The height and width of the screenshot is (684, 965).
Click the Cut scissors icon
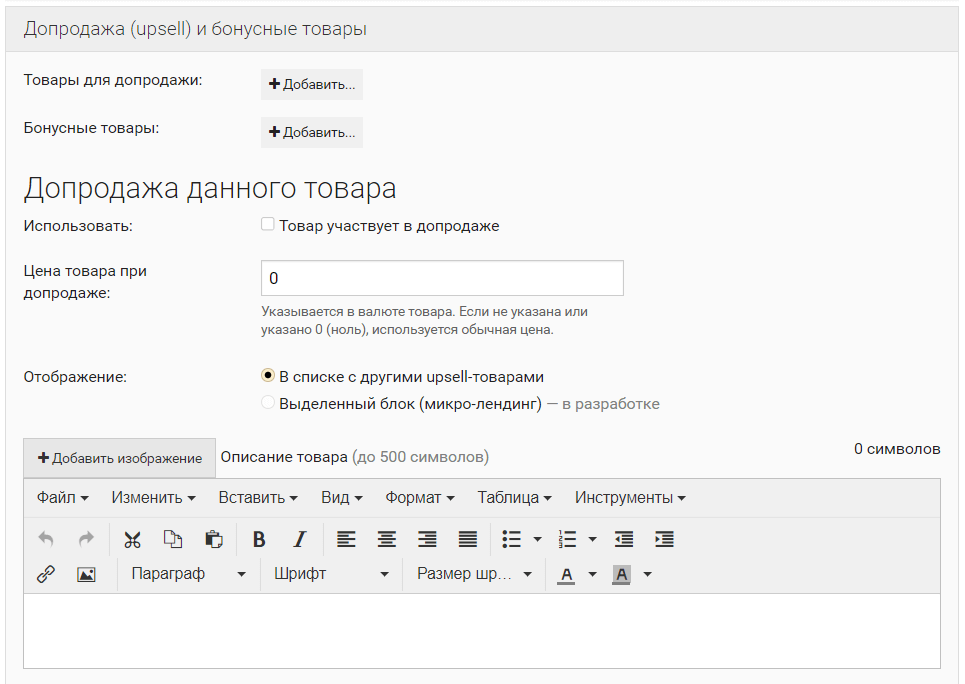[132, 539]
